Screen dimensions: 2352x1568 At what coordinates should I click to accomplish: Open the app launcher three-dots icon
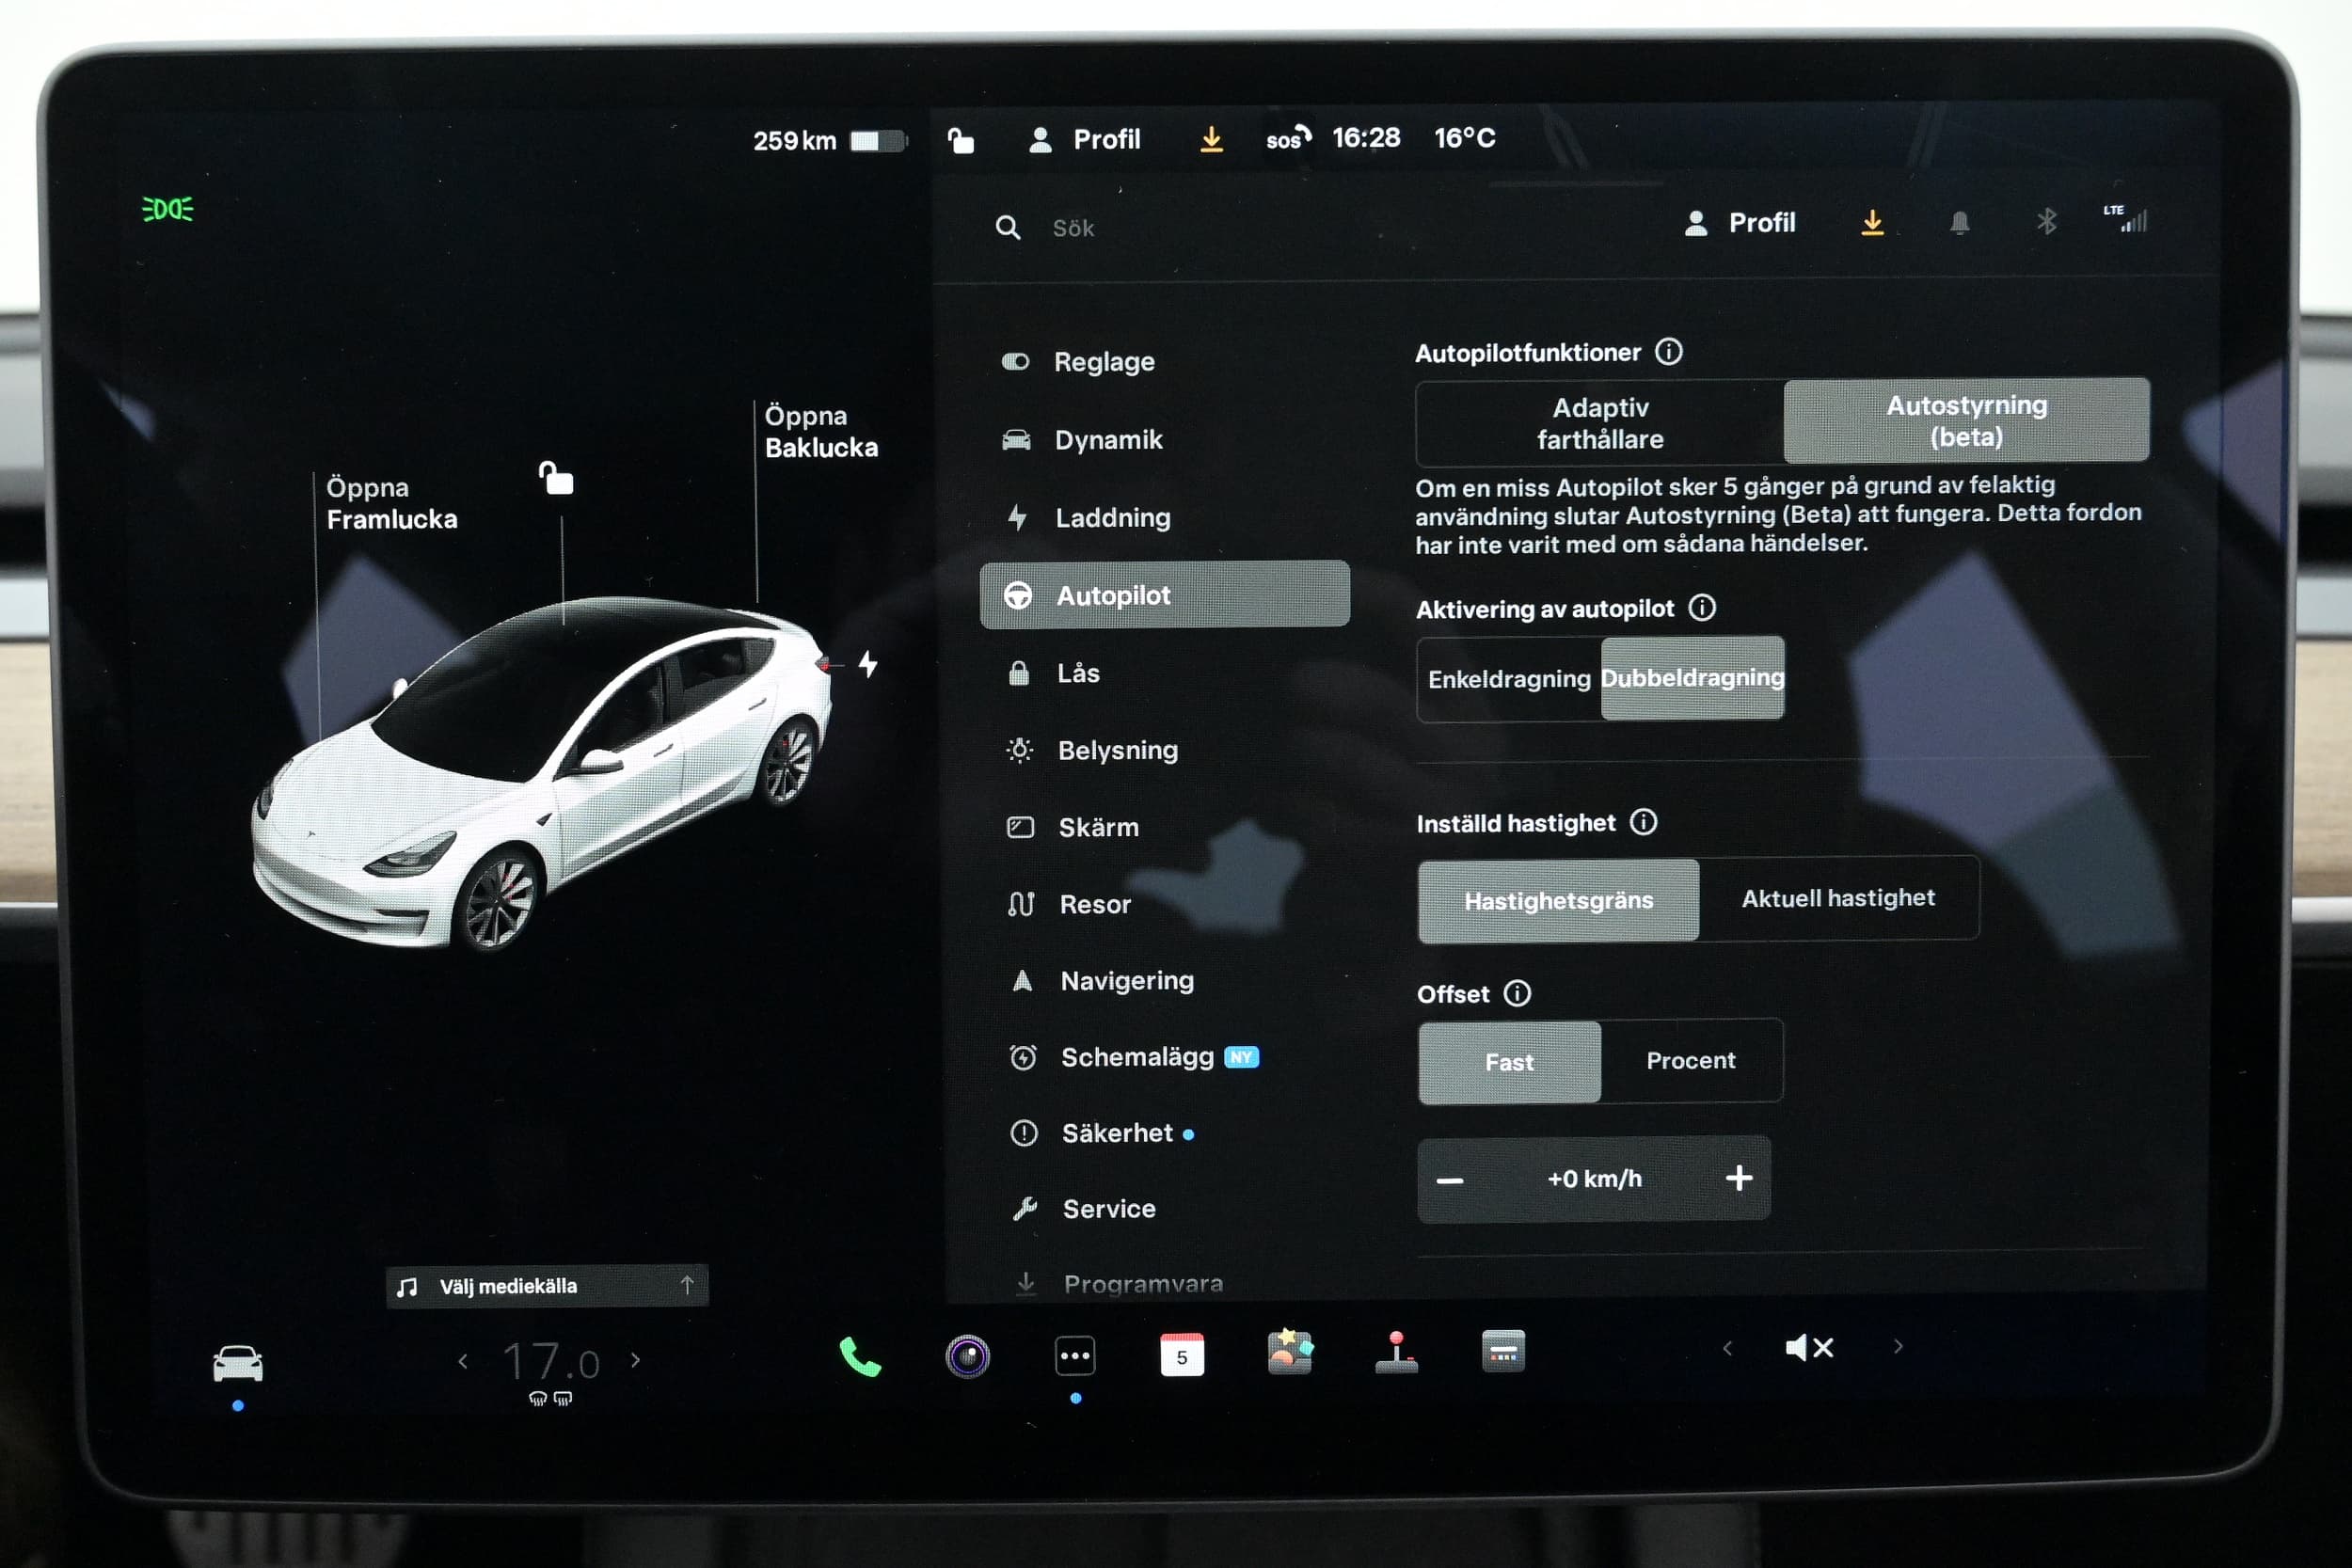tap(1075, 1357)
